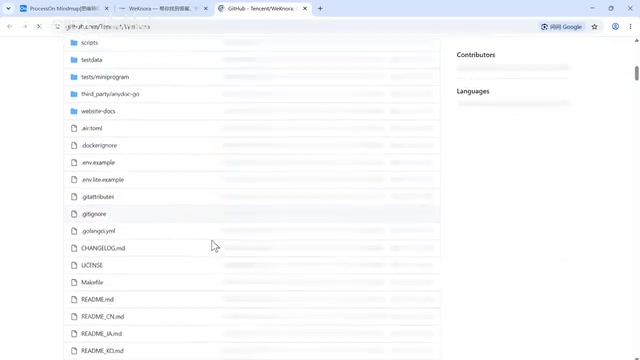
Task: Click the file icon beside .golangci.yml
Action: (x=74, y=231)
